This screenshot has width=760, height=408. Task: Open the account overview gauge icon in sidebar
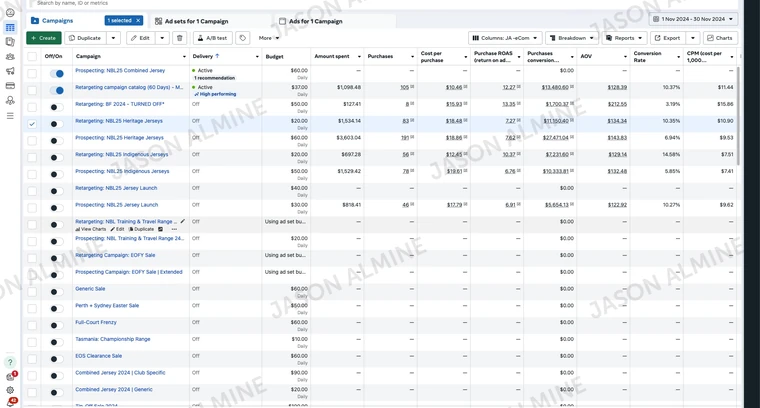pyautogui.click(x=10, y=13)
